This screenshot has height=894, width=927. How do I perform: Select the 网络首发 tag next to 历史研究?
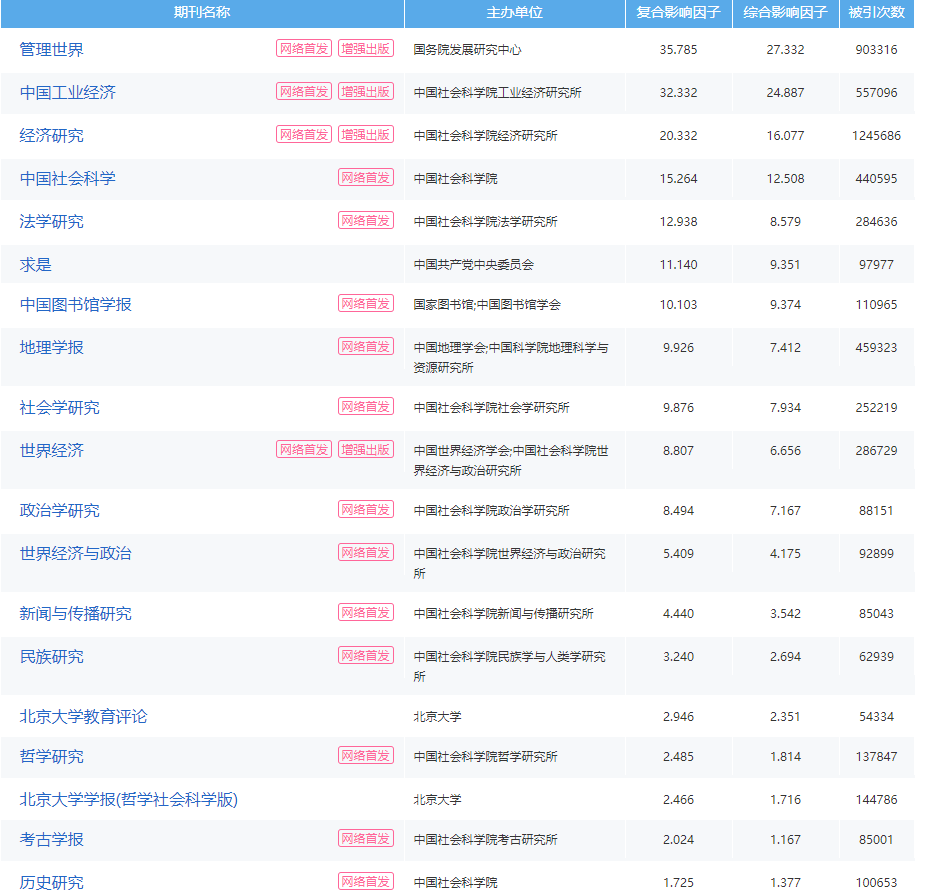[365, 883]
